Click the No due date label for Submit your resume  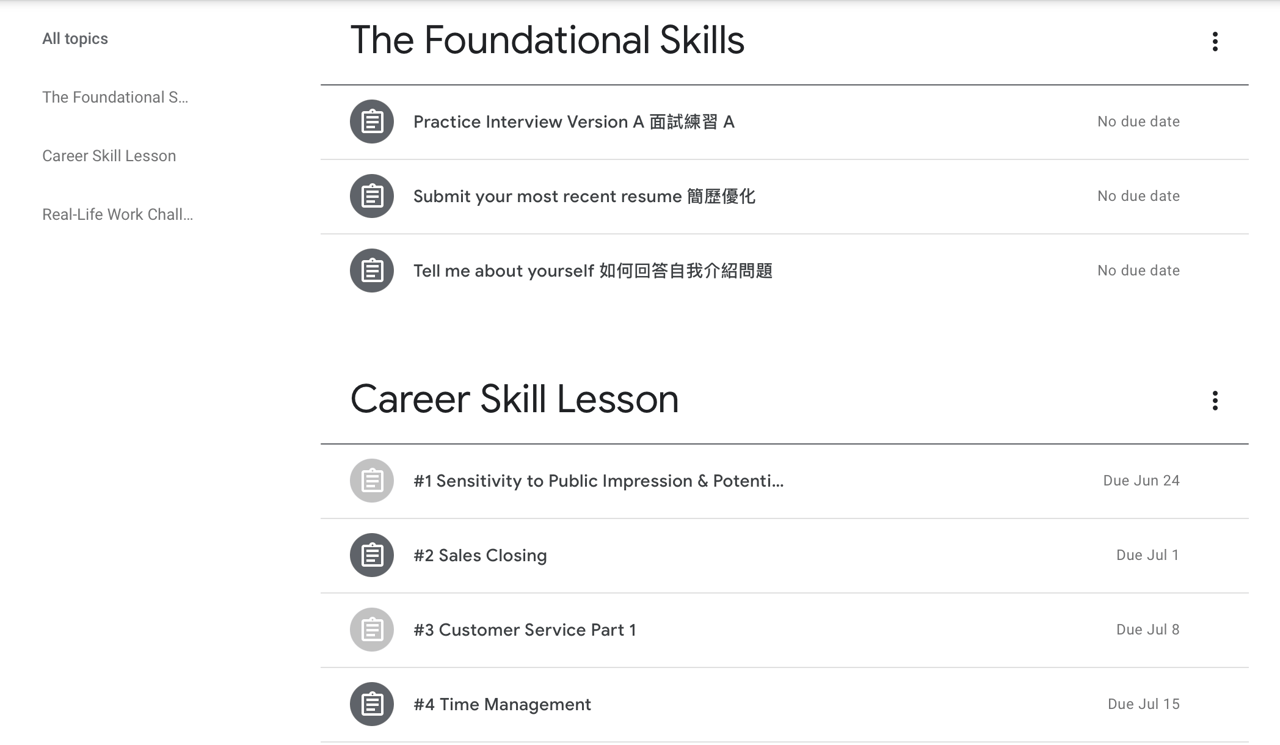(x=1138, y=196)
